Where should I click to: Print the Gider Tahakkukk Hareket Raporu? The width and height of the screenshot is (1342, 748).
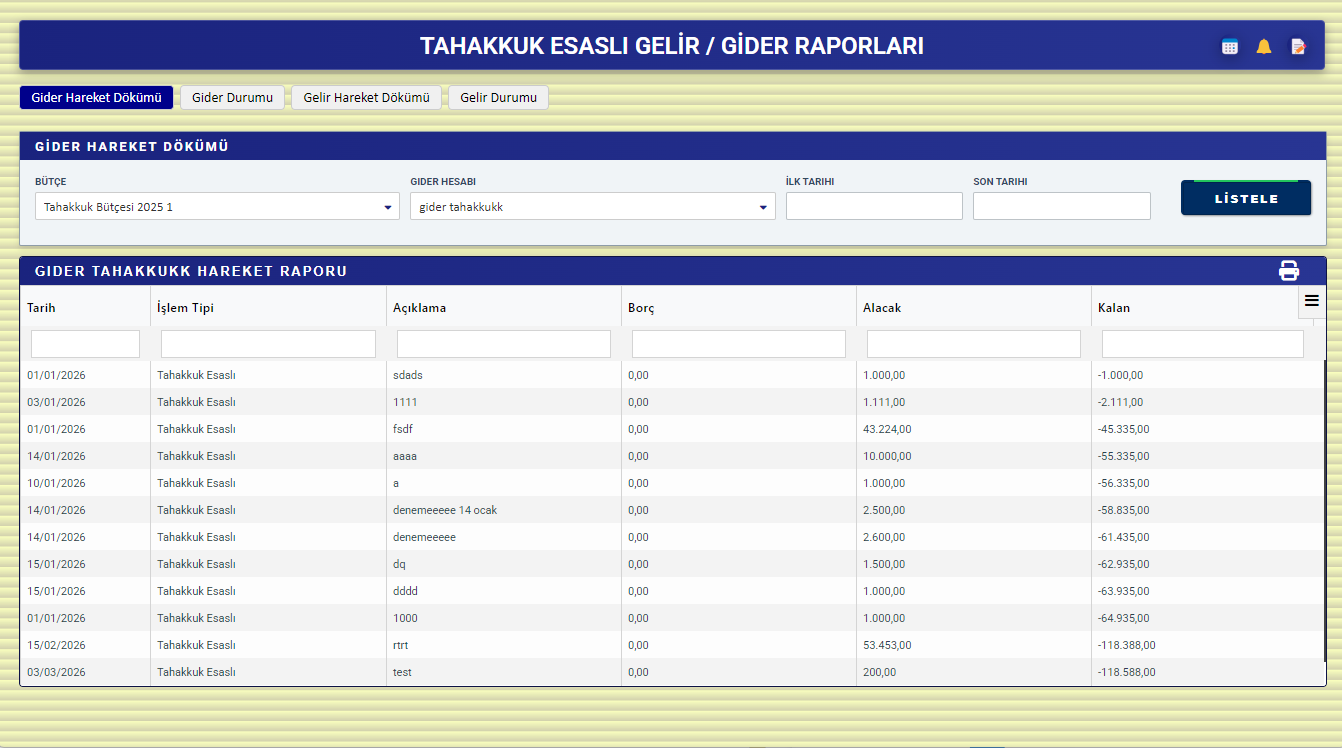(1289, 270)
